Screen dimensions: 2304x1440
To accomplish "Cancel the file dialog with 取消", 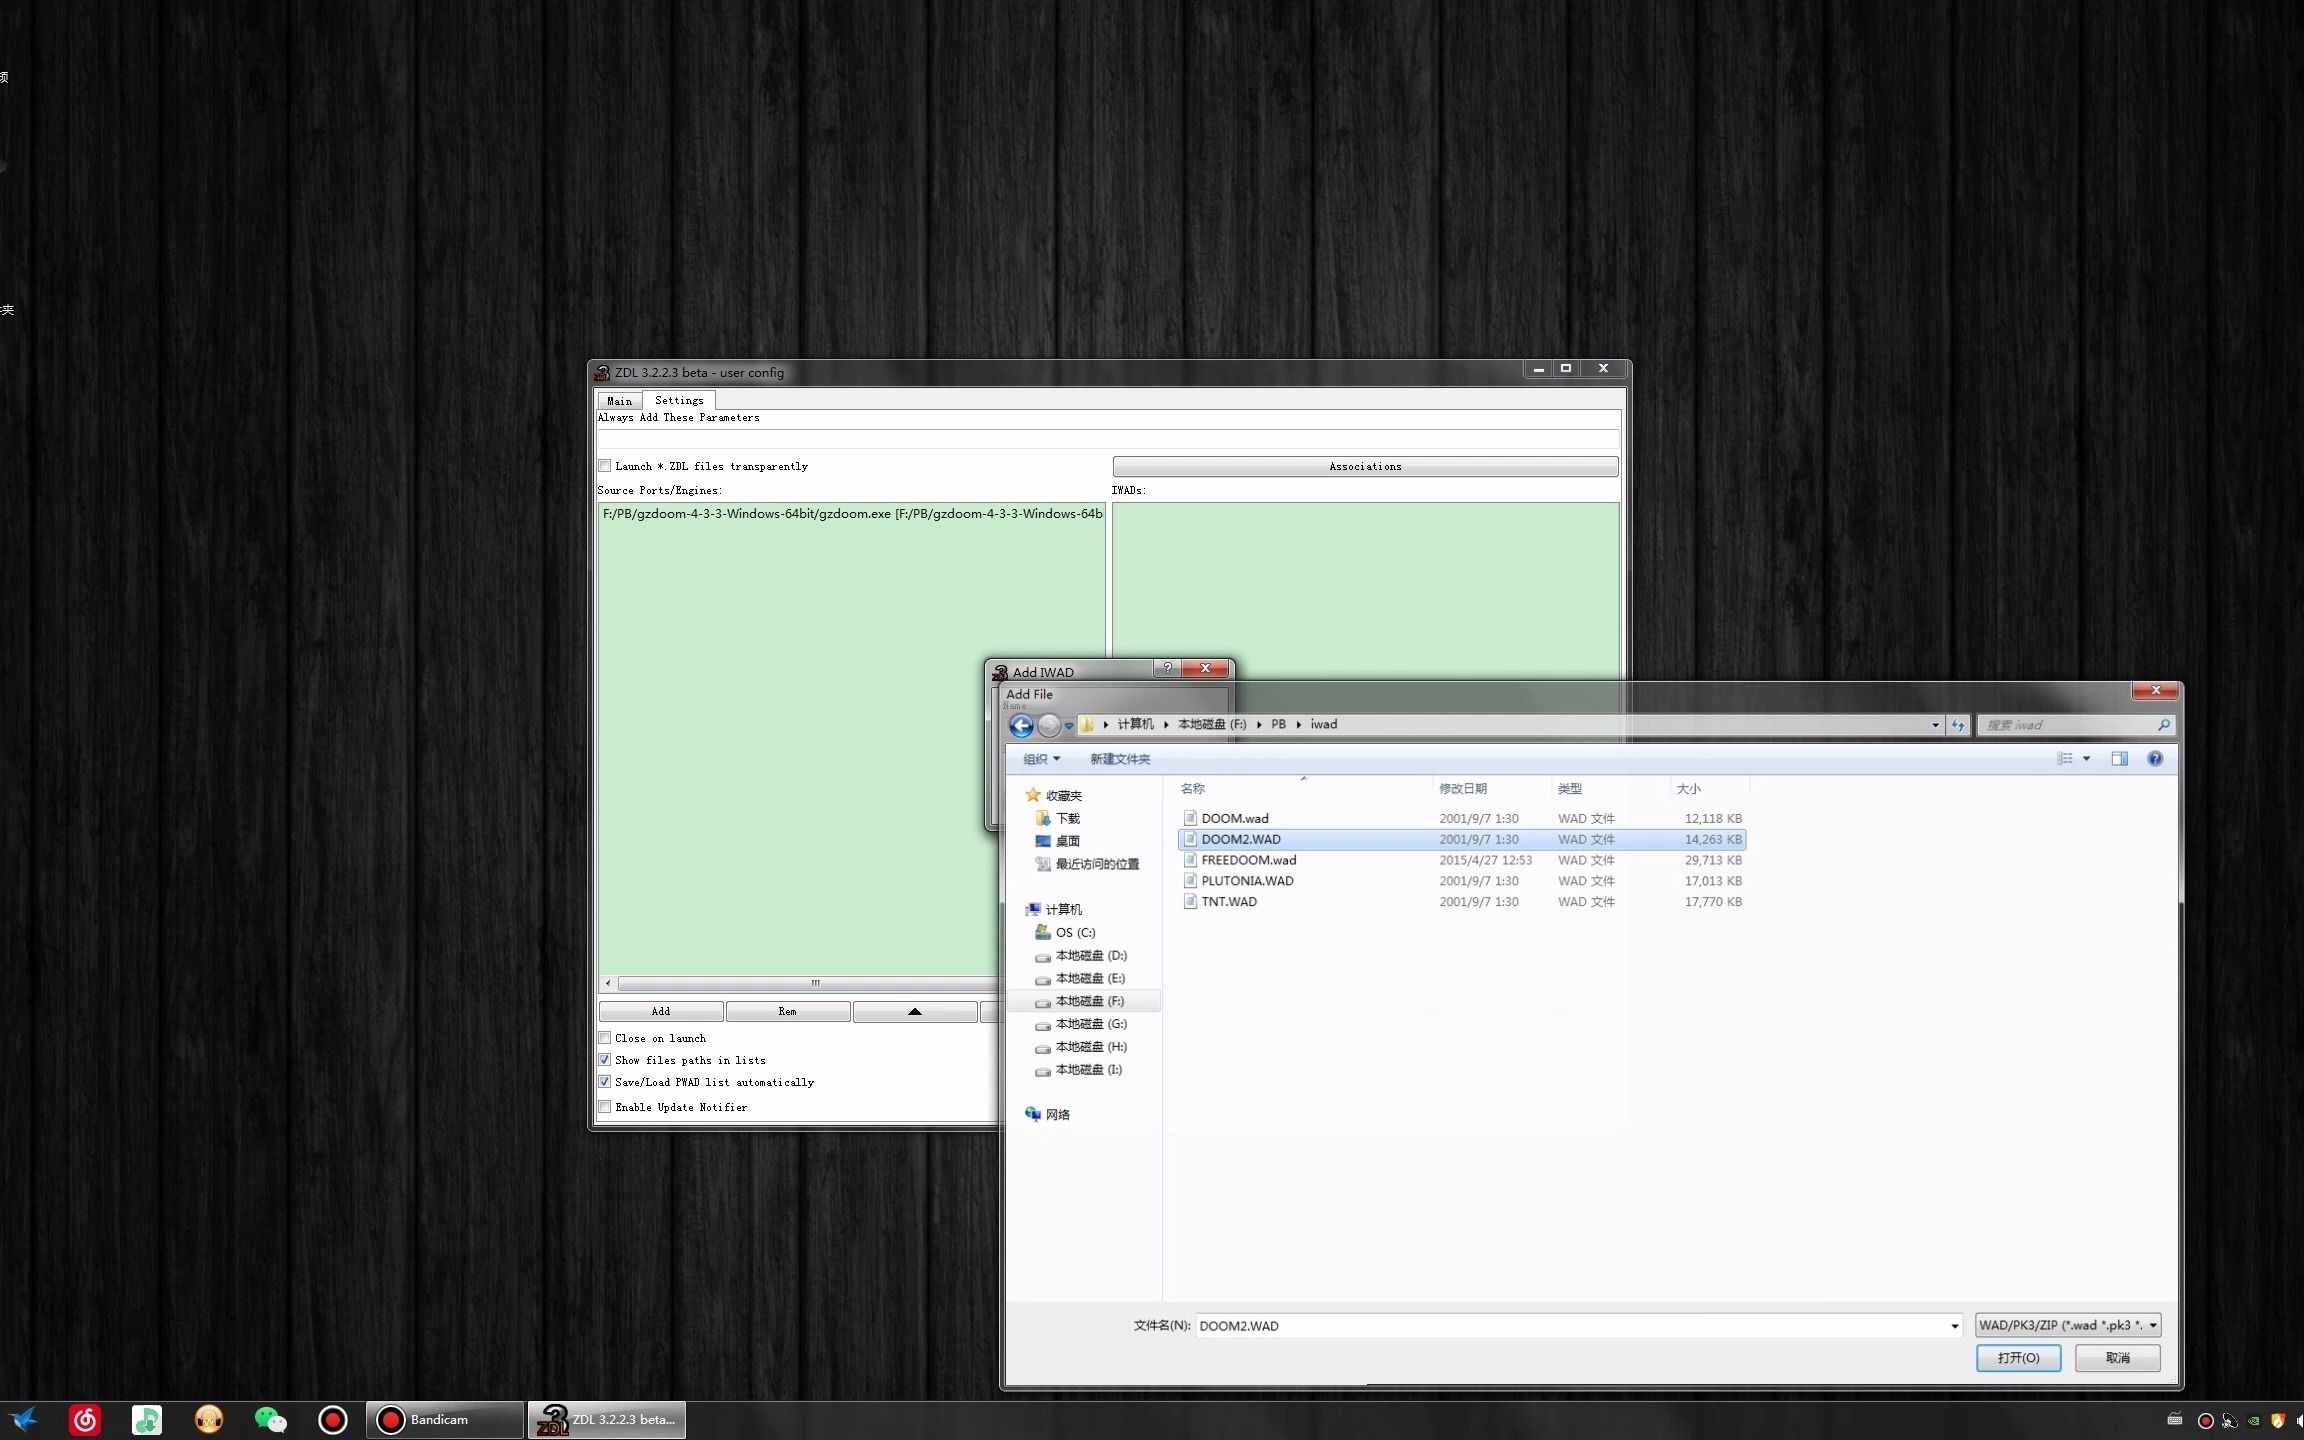I will pyautogui.click(x=2117, y=1358).
